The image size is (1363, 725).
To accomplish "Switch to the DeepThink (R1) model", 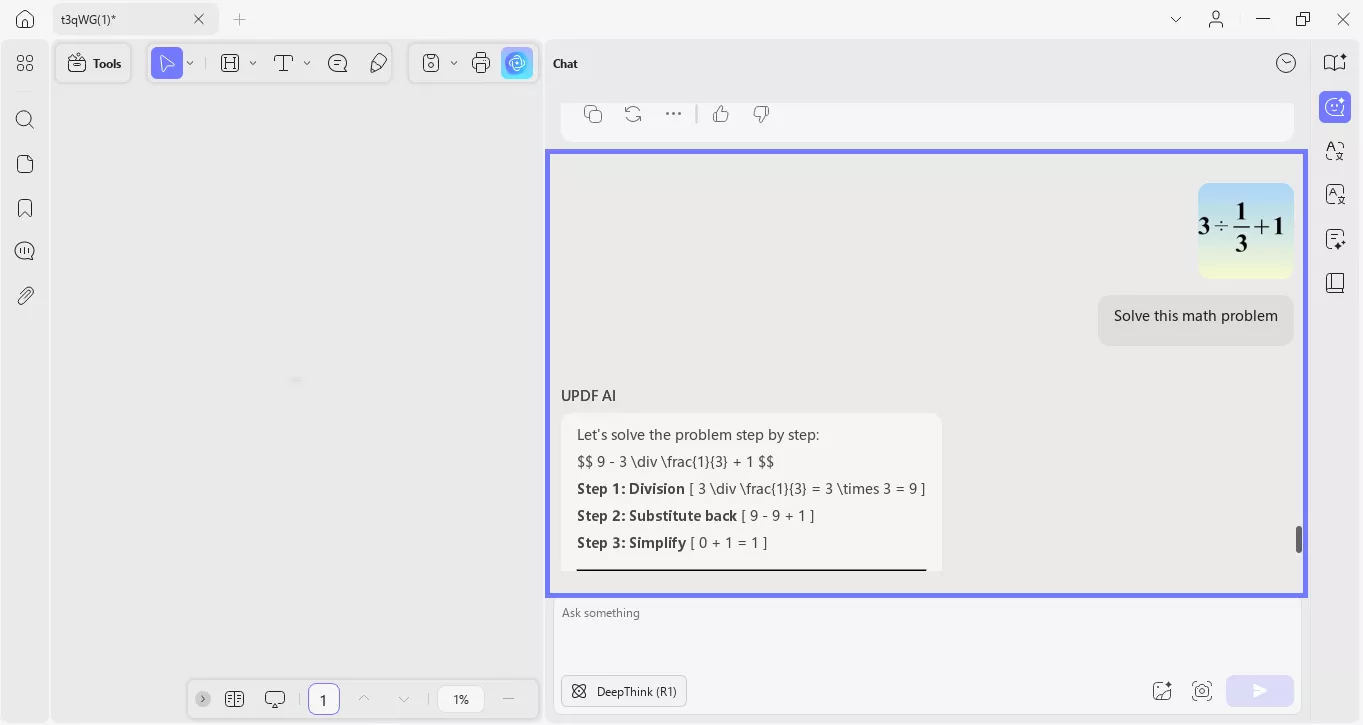I will point(624,691).
